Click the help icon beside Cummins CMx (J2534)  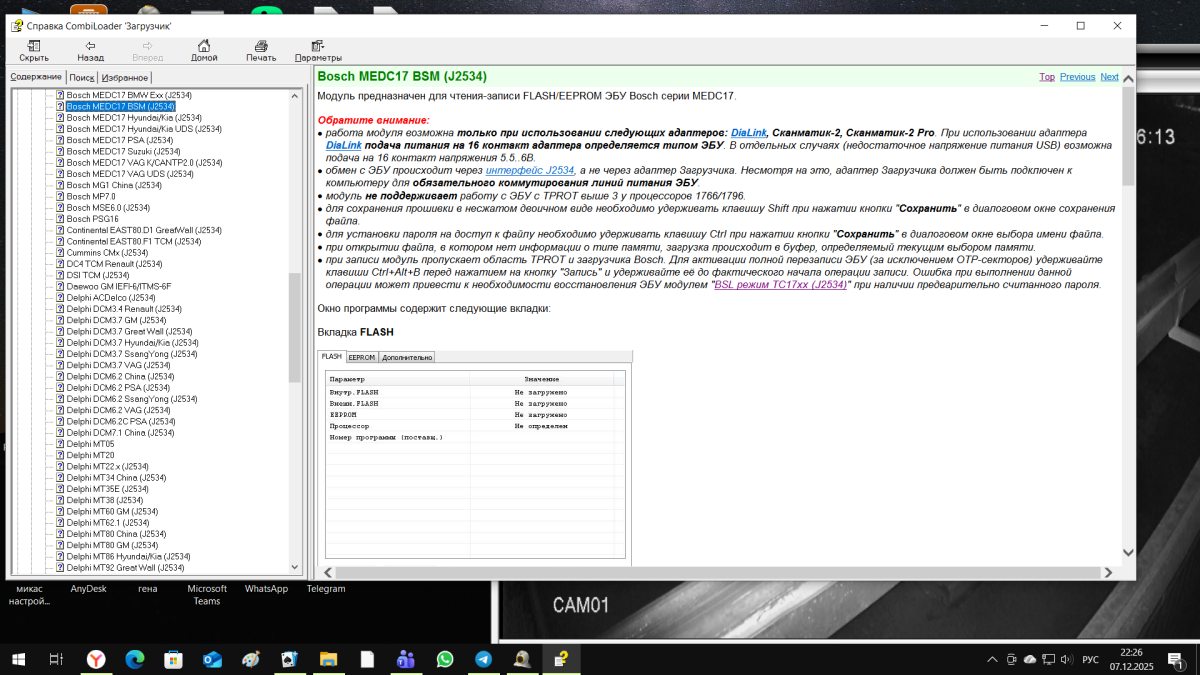coord(60,253)
